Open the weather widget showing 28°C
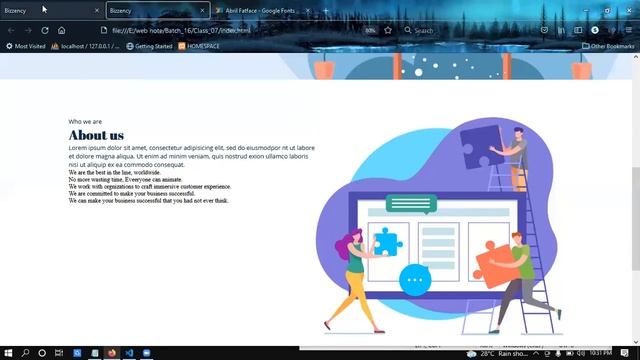Image resolution: width=640 pixels, height=360 pixels. [498, 353]
